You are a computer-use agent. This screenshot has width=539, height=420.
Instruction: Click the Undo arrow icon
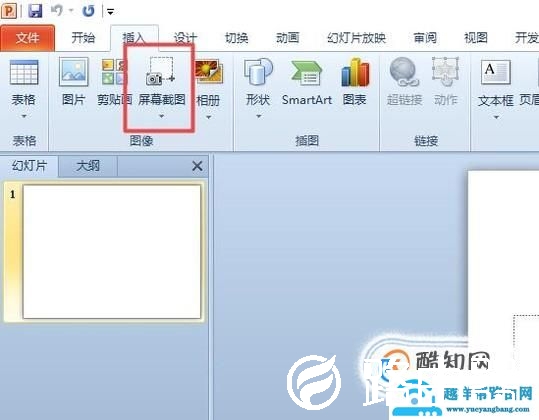[x=57, y=11]
